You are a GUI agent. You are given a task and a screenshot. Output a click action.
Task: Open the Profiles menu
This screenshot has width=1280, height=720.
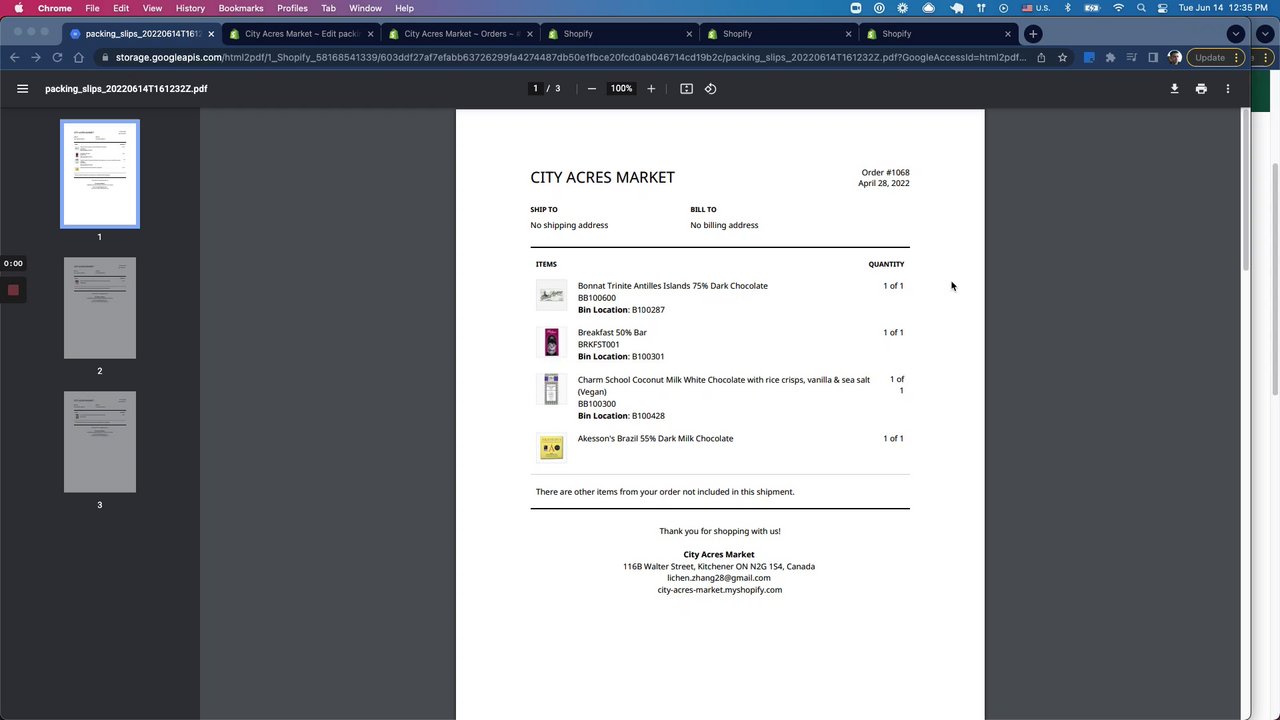pyautogui.click(x=292, y=8)
